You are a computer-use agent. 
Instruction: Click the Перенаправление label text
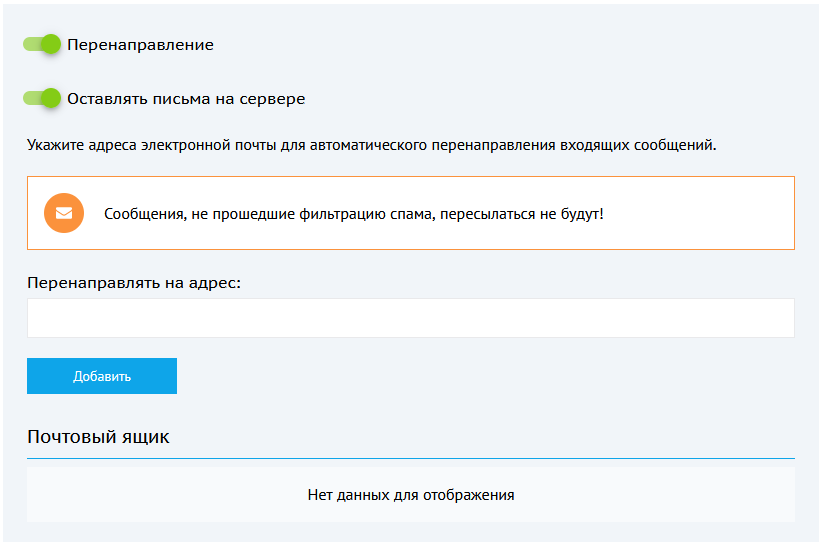[x=140, y=45]
